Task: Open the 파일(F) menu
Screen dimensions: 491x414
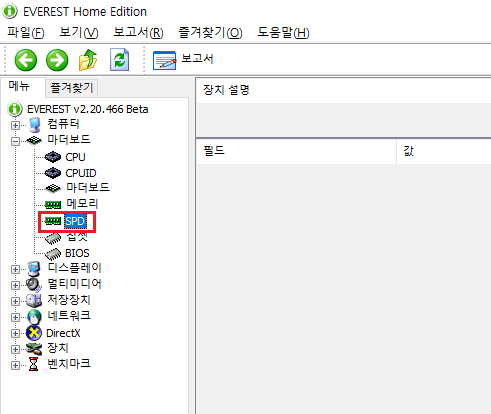Action: click(x=26, y=33)
